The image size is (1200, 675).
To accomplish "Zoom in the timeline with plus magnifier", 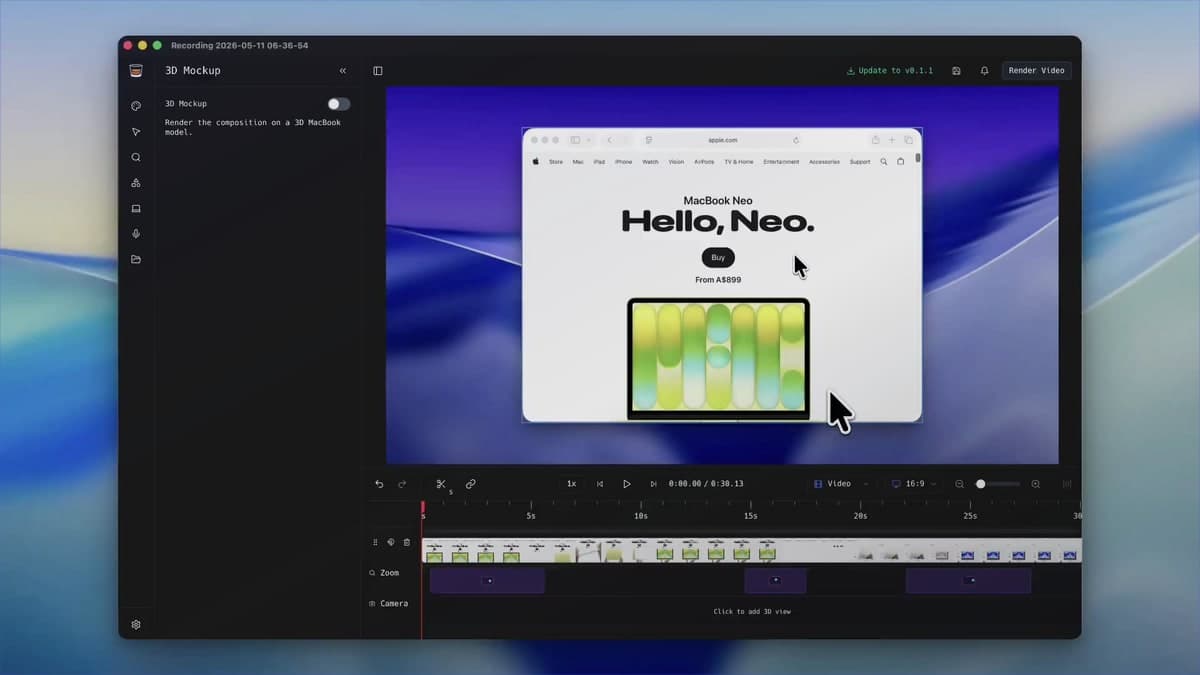I will click(x=1036, y=484).
